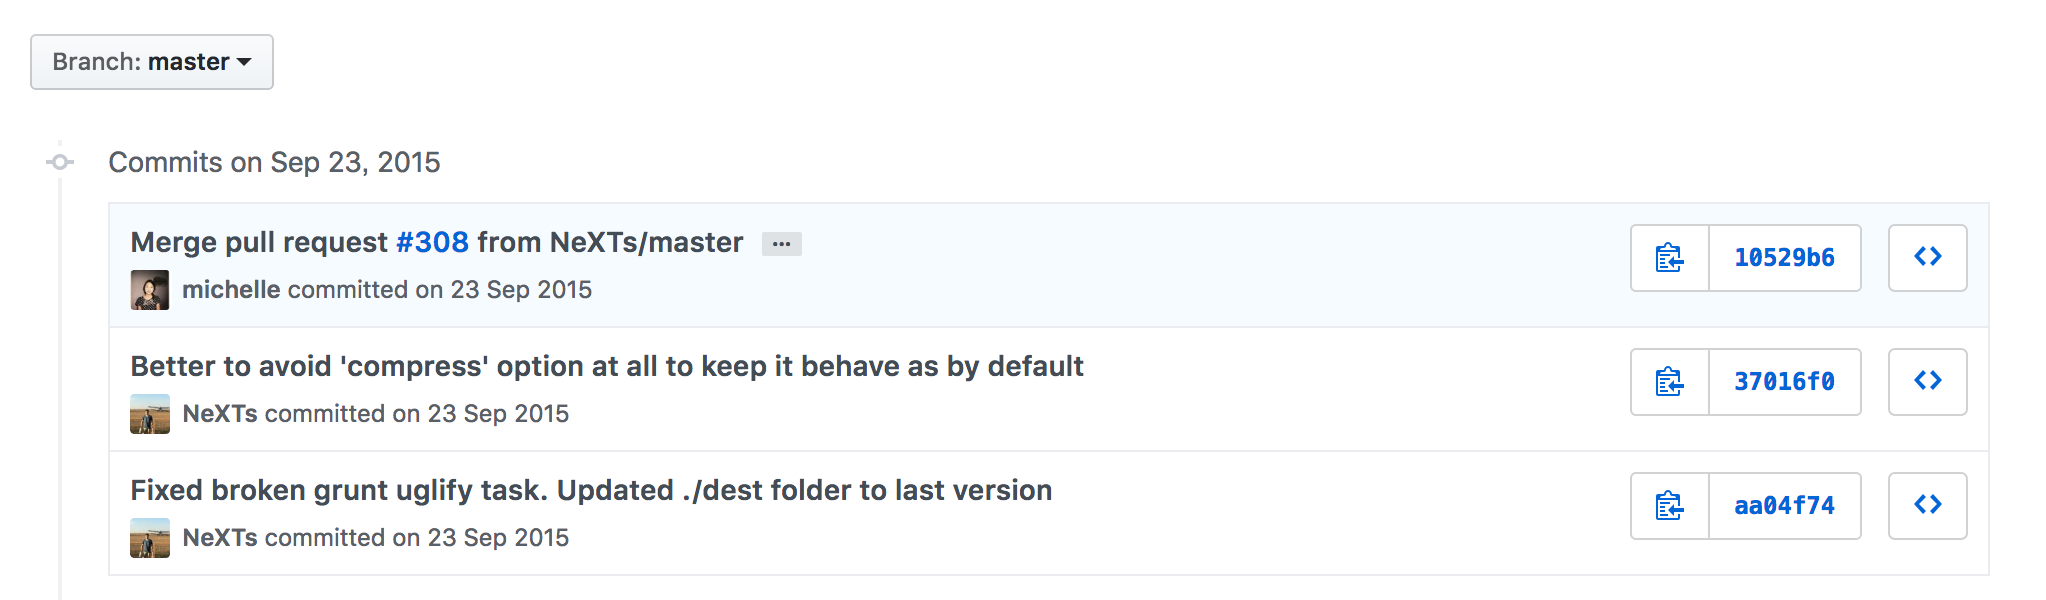Screen dimensions: 2046x600
Task: Open commit hash 37016f0
Action: point(1785,382)
